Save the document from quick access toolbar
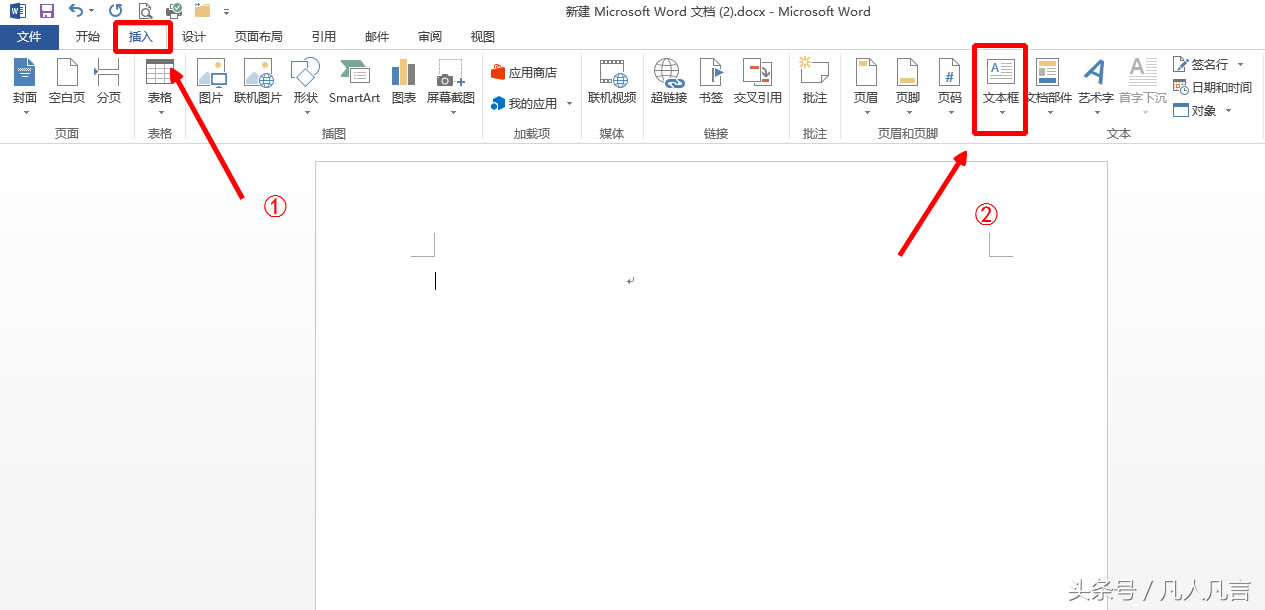 [x=46, y=11]
